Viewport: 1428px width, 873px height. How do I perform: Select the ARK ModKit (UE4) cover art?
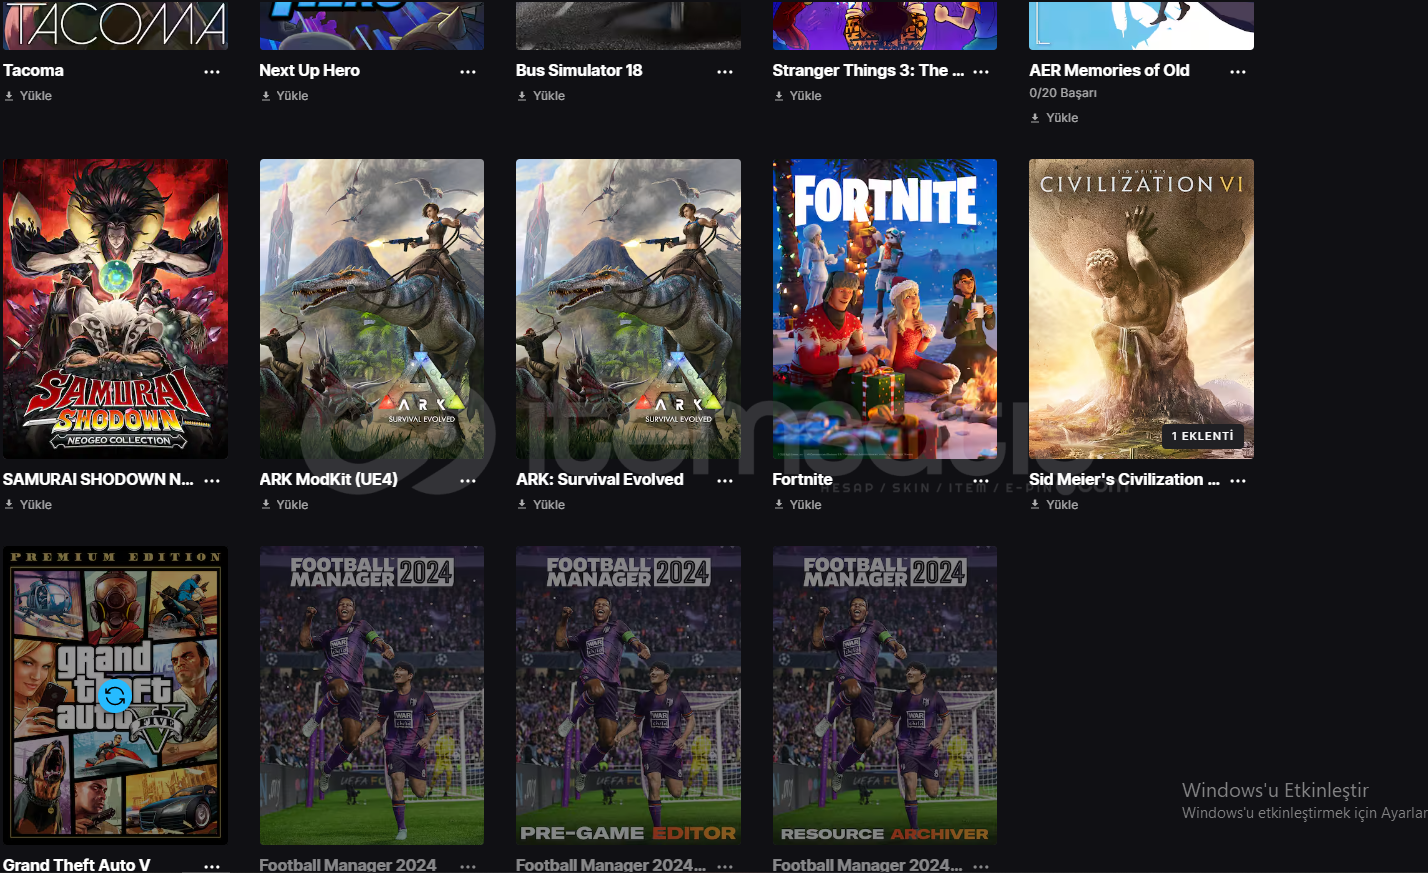coord(372,309)
